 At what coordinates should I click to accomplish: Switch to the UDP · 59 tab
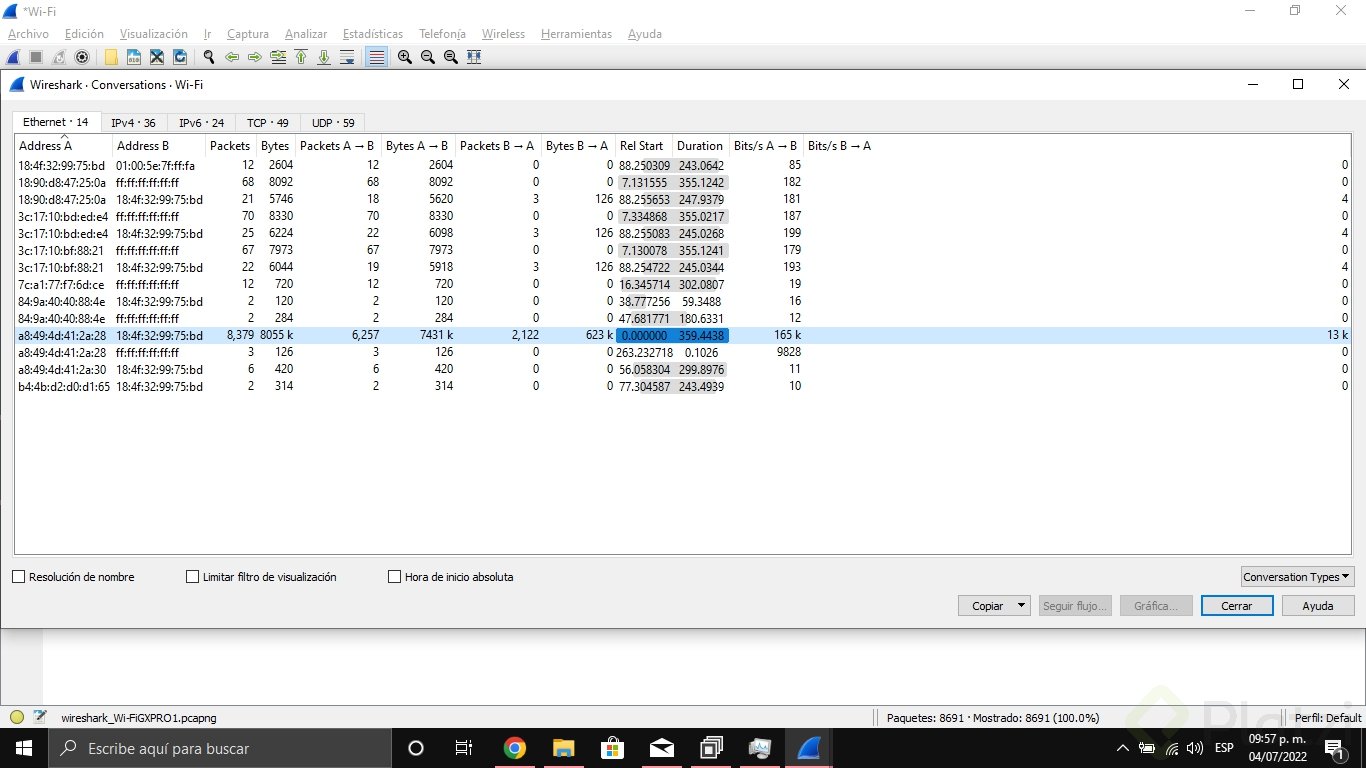coord(333,123)
